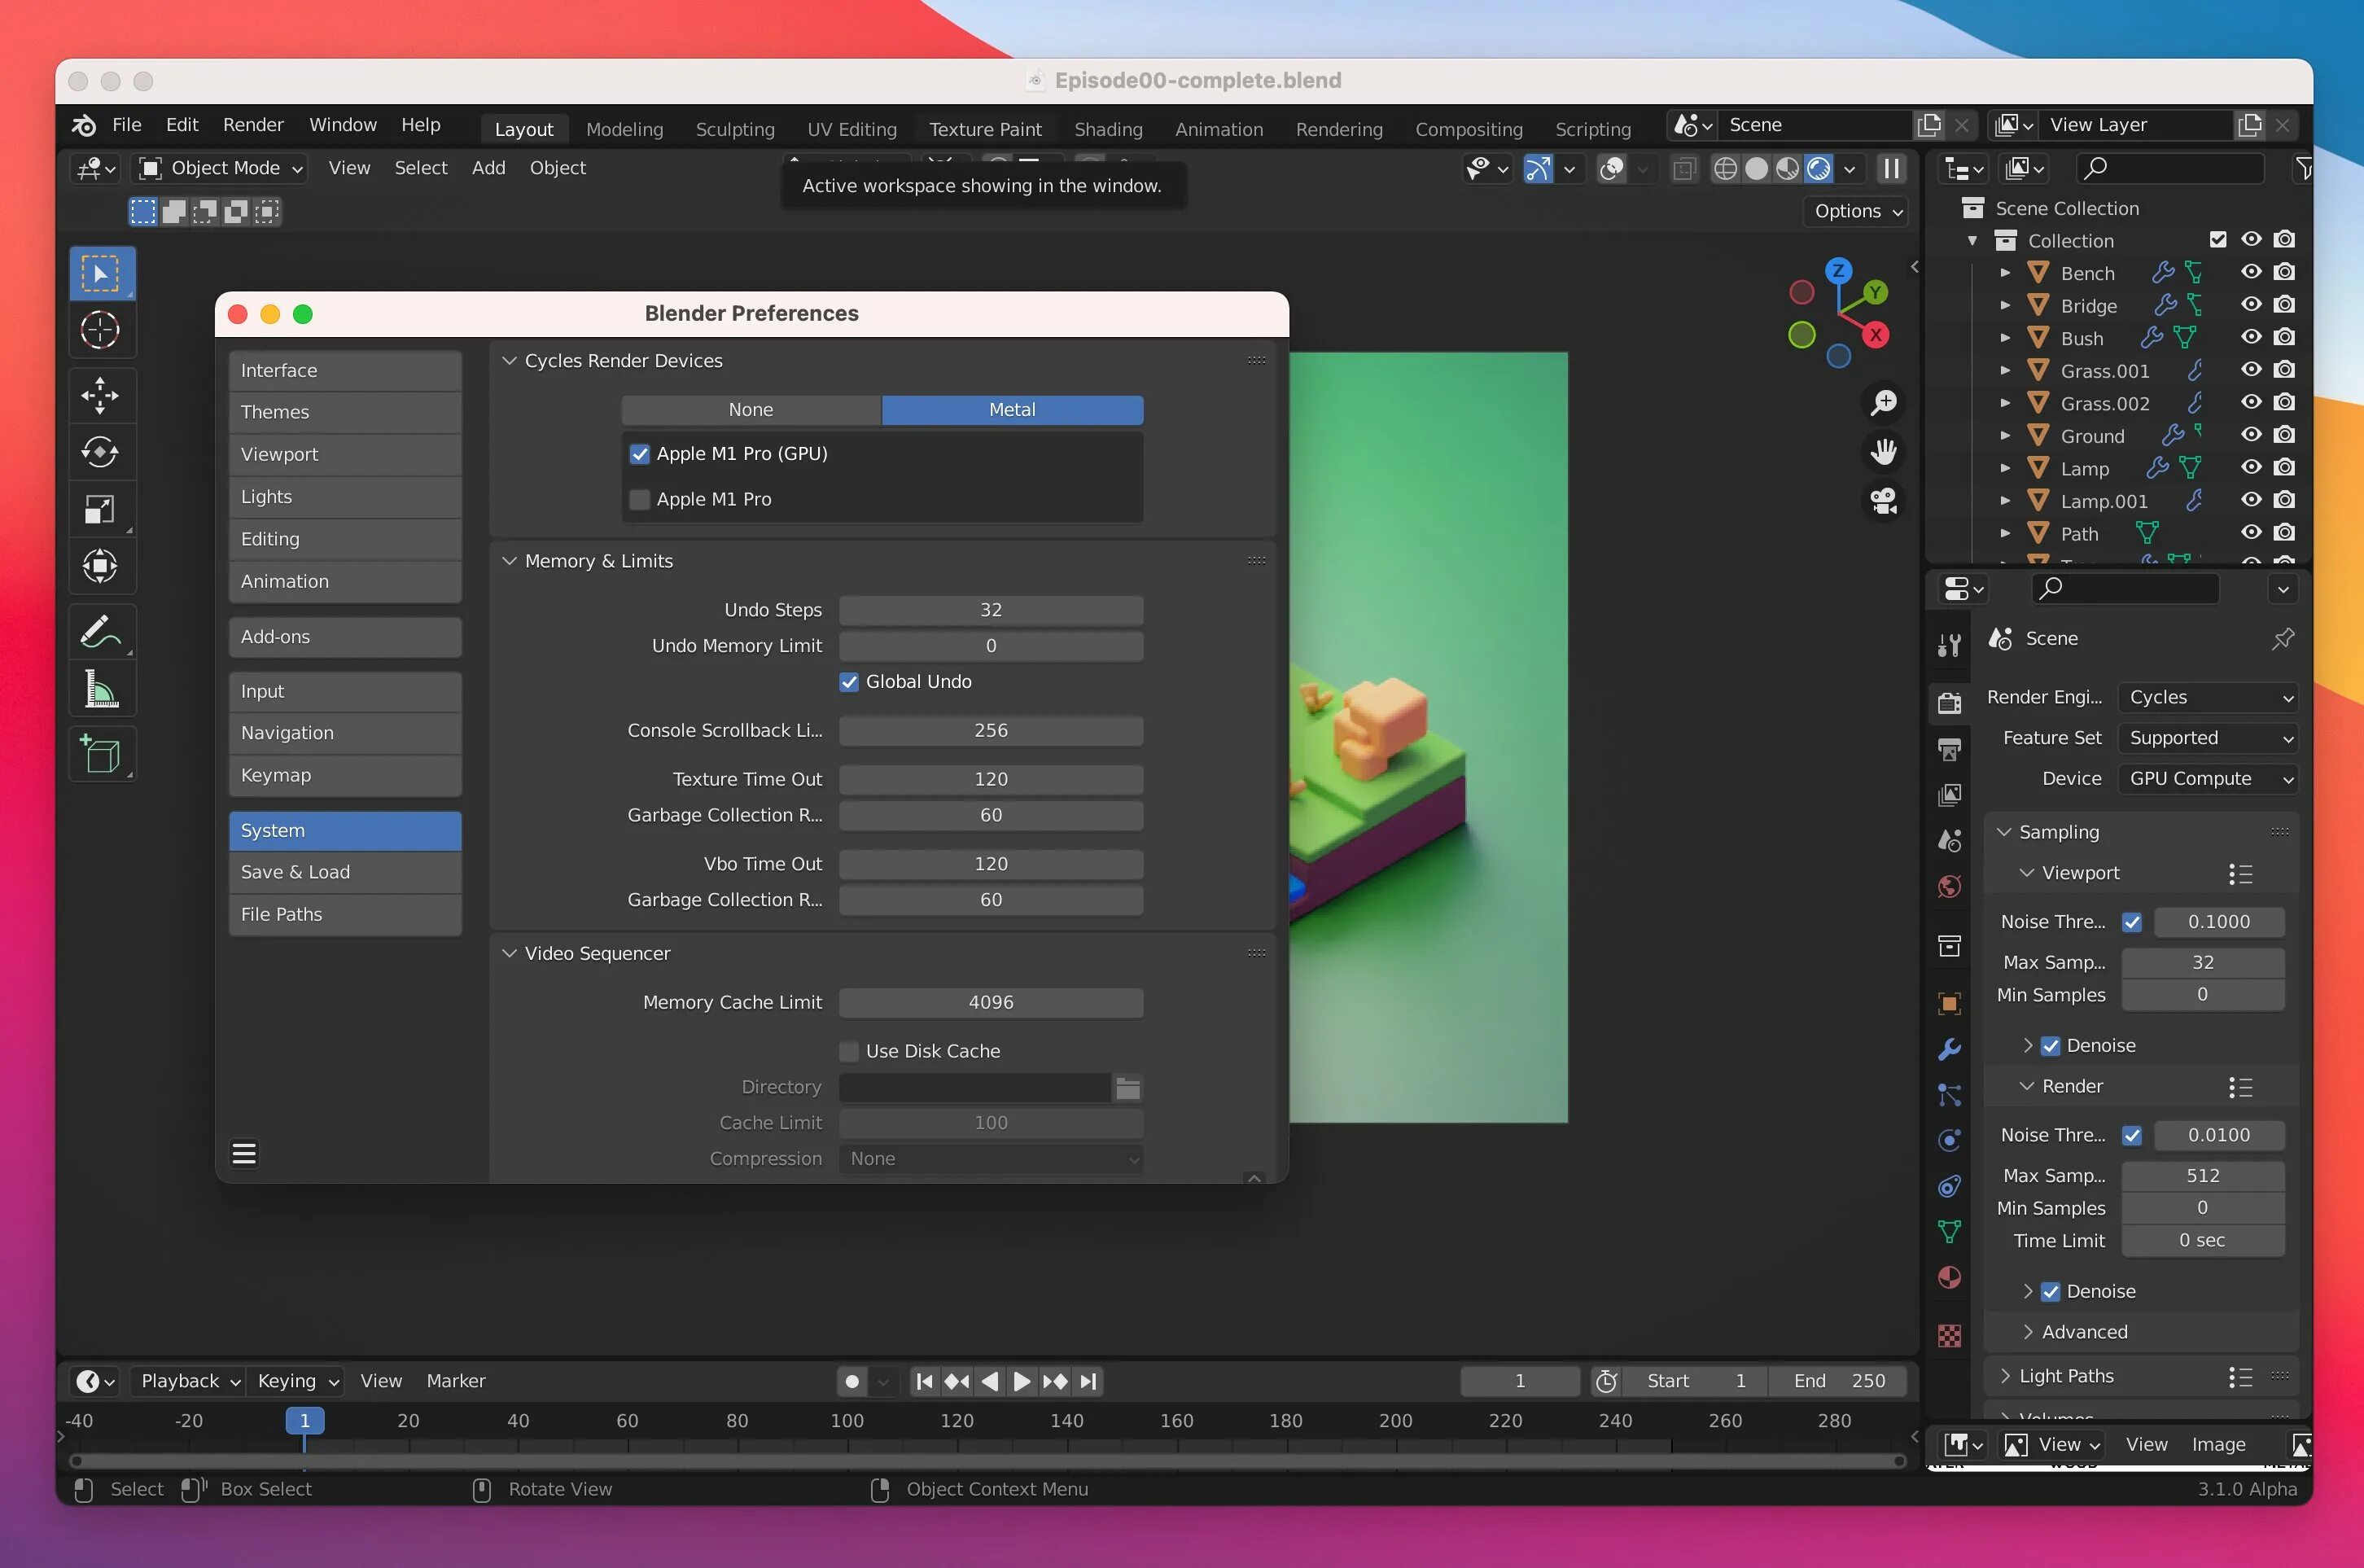Select the Annotate pencil tool
Viewport: 2364px width, 1568px height.
(x=100, y=632)
